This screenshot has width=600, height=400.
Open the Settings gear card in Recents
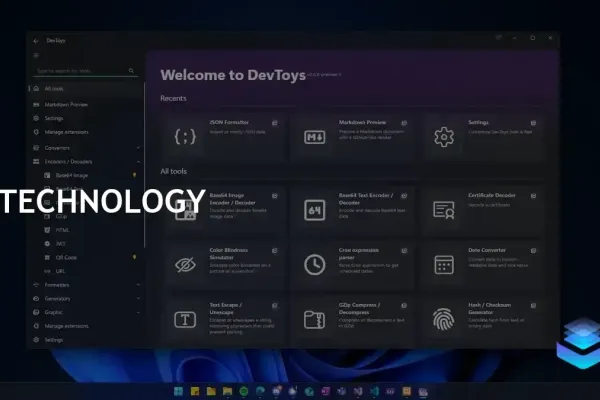[484, 137]
